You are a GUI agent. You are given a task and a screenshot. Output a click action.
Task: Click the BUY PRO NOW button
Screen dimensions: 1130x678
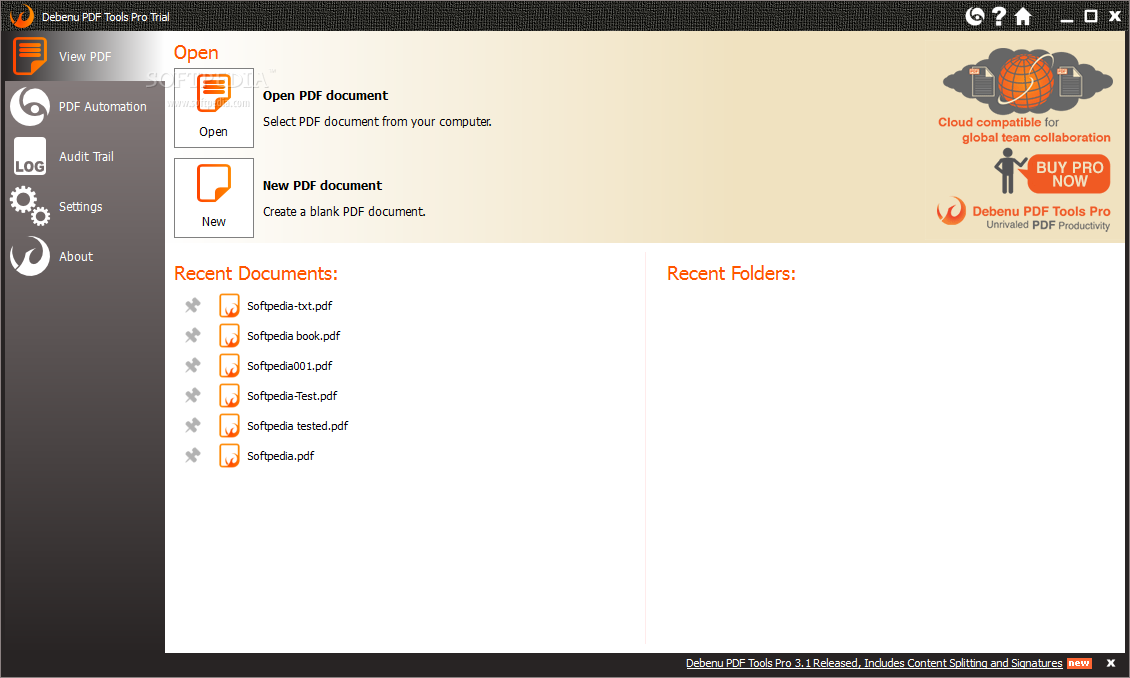1069,174
